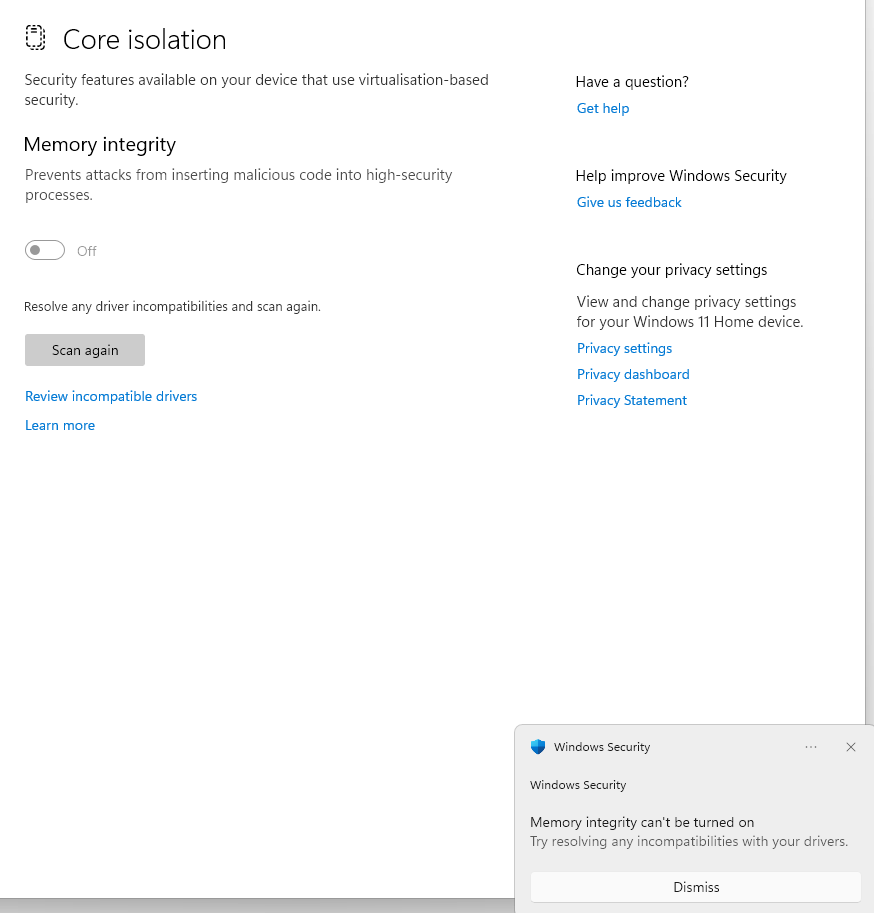Open the Learn more link
This screenshot has width=874, height=913.
(x=60, y=426)
